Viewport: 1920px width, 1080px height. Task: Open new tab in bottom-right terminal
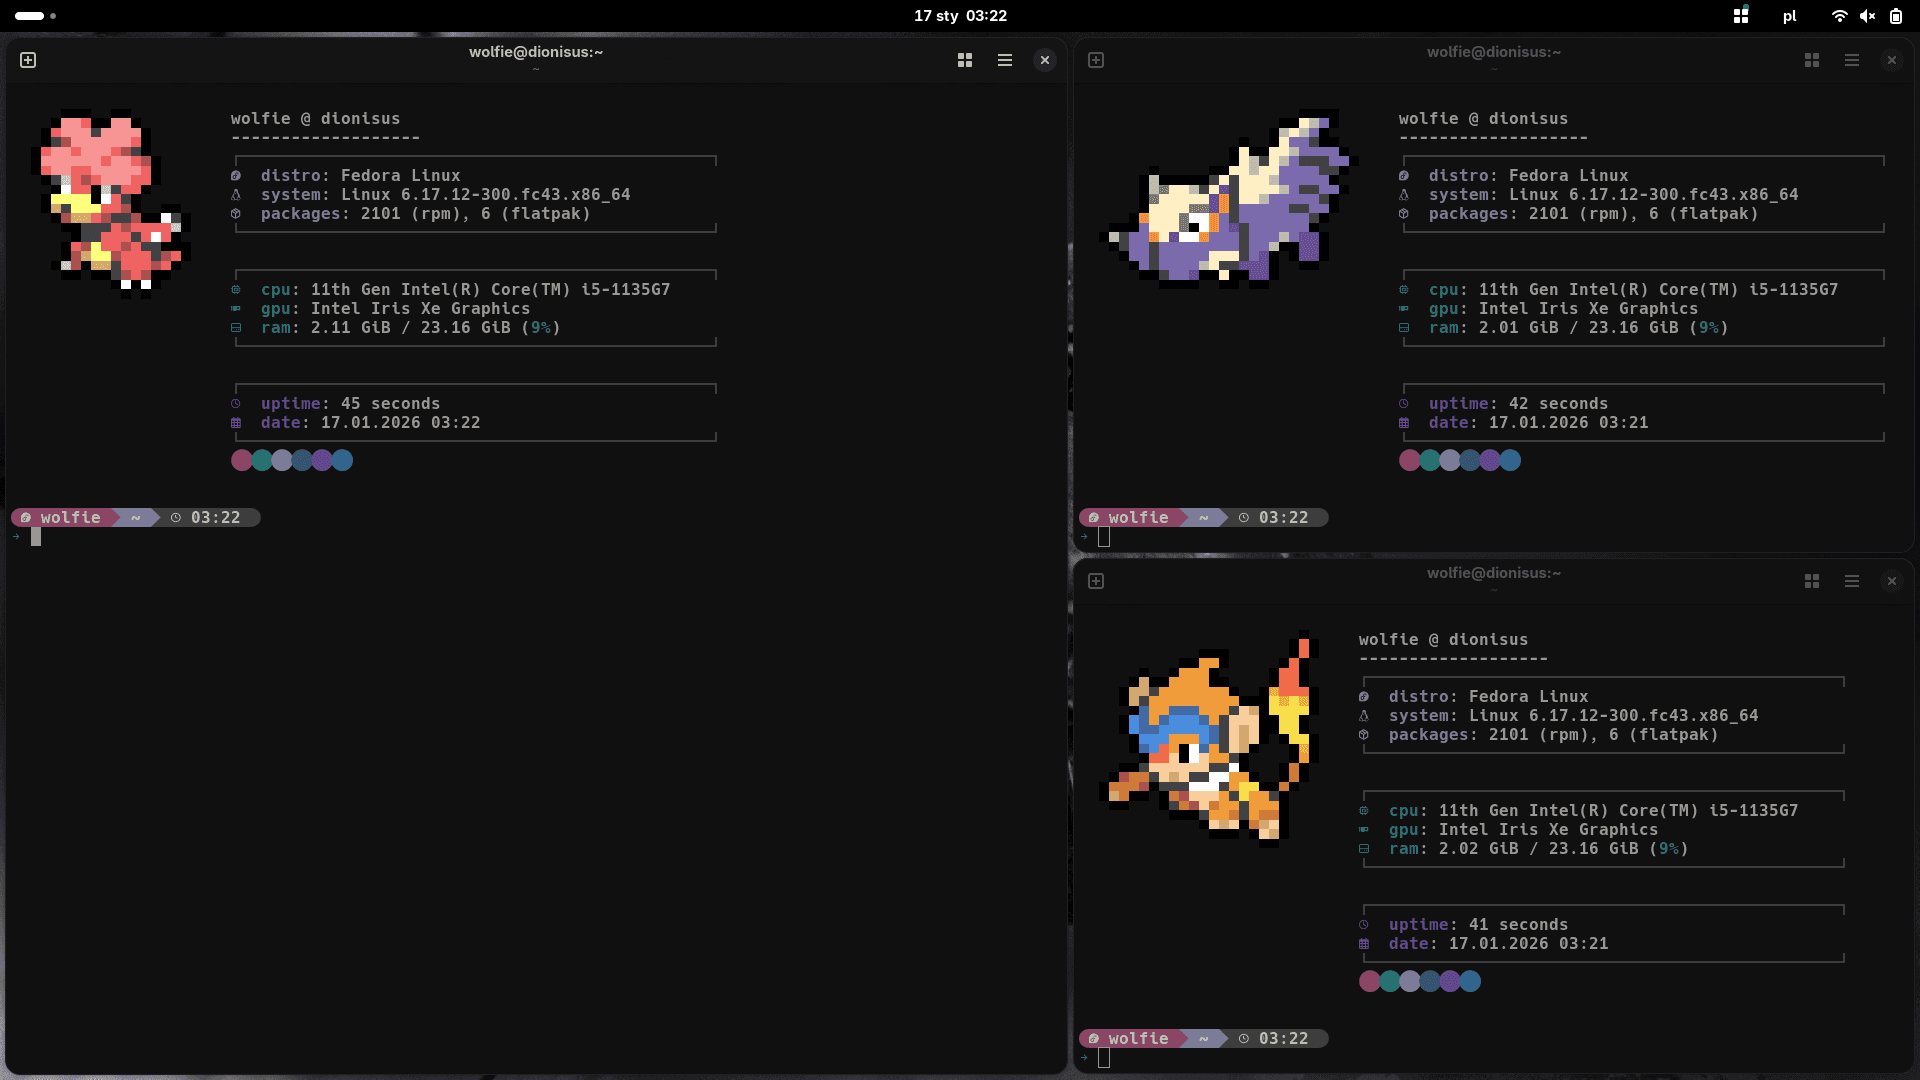pos(1096,581)
